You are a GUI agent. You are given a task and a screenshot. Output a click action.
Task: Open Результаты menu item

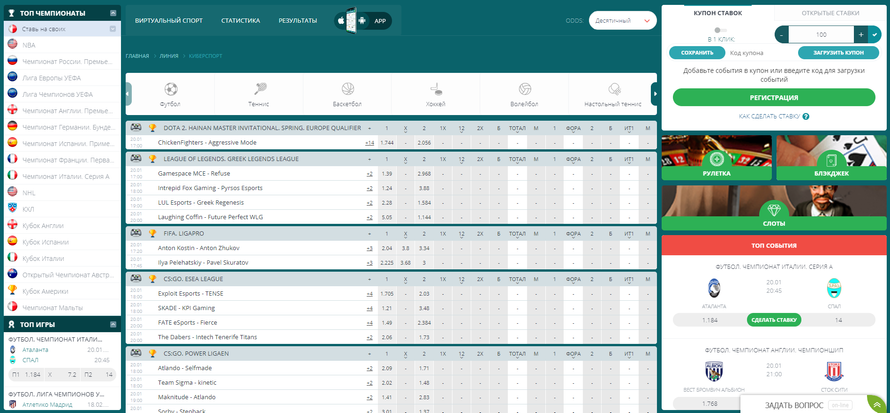297,20
